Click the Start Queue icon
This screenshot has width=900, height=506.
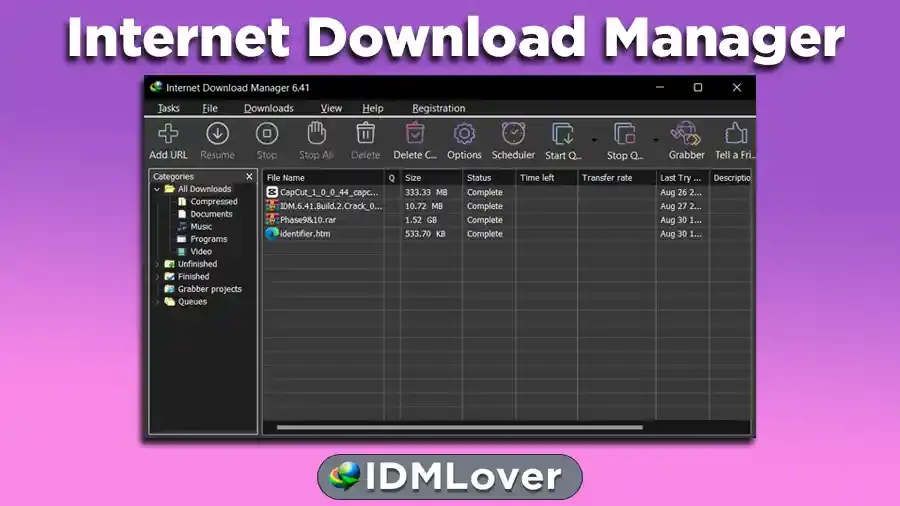(562, 134)
